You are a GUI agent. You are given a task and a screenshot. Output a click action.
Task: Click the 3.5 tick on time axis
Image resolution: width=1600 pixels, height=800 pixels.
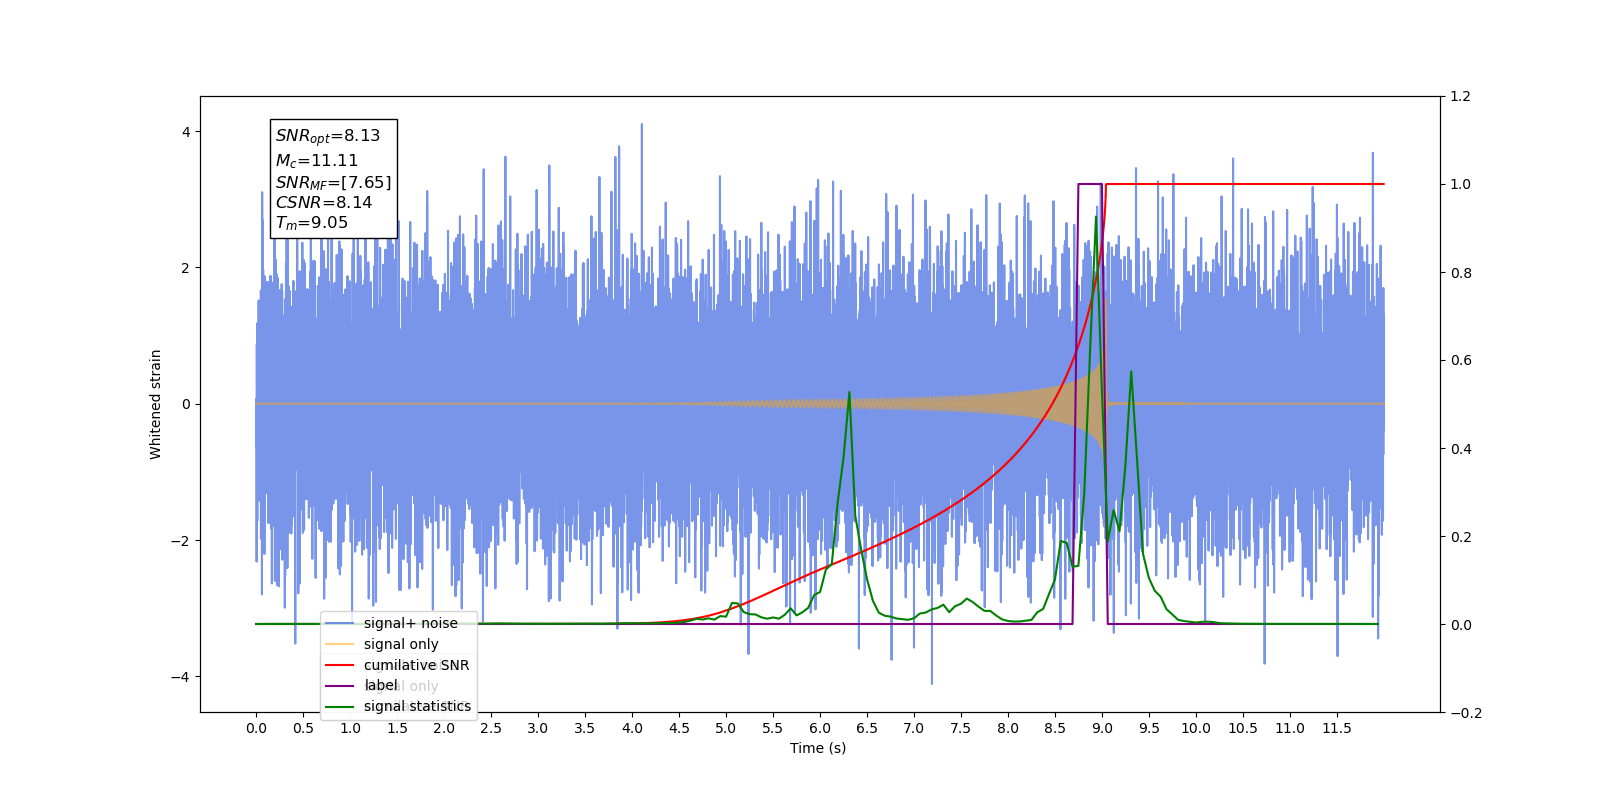(585, 728)
